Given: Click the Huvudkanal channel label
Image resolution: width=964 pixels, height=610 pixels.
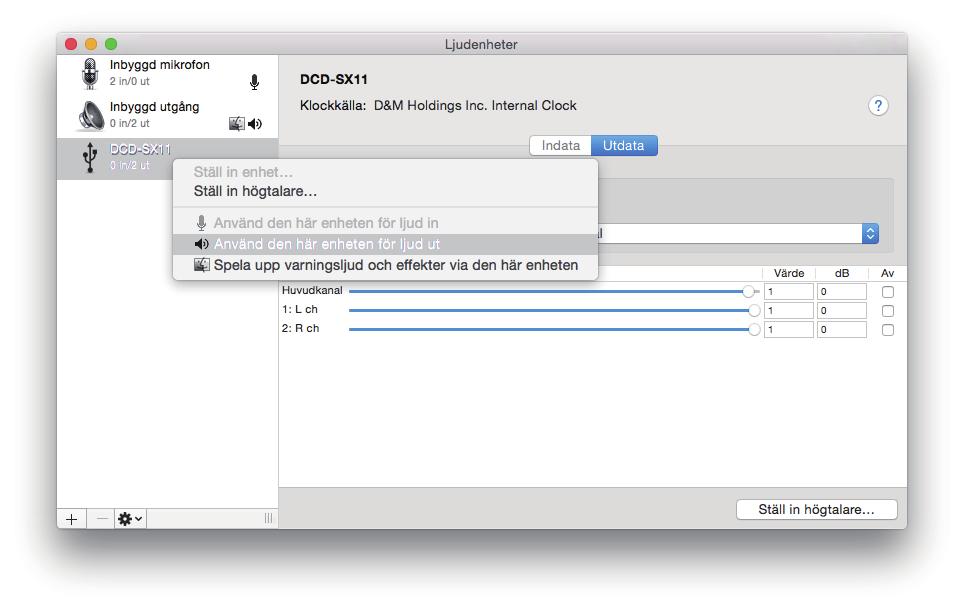Looking at the screenshot, I should coord(312,290).
